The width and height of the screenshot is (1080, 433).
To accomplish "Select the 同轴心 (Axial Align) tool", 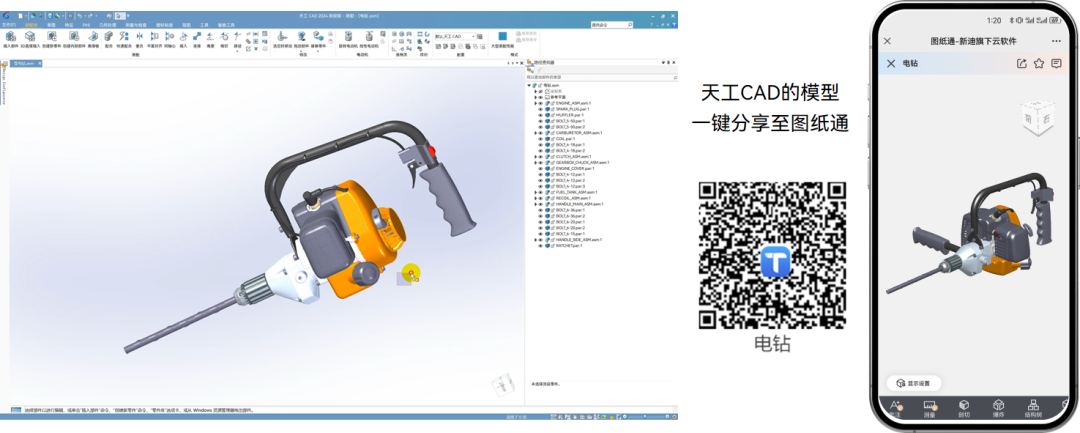I will [x=169, y=38].
